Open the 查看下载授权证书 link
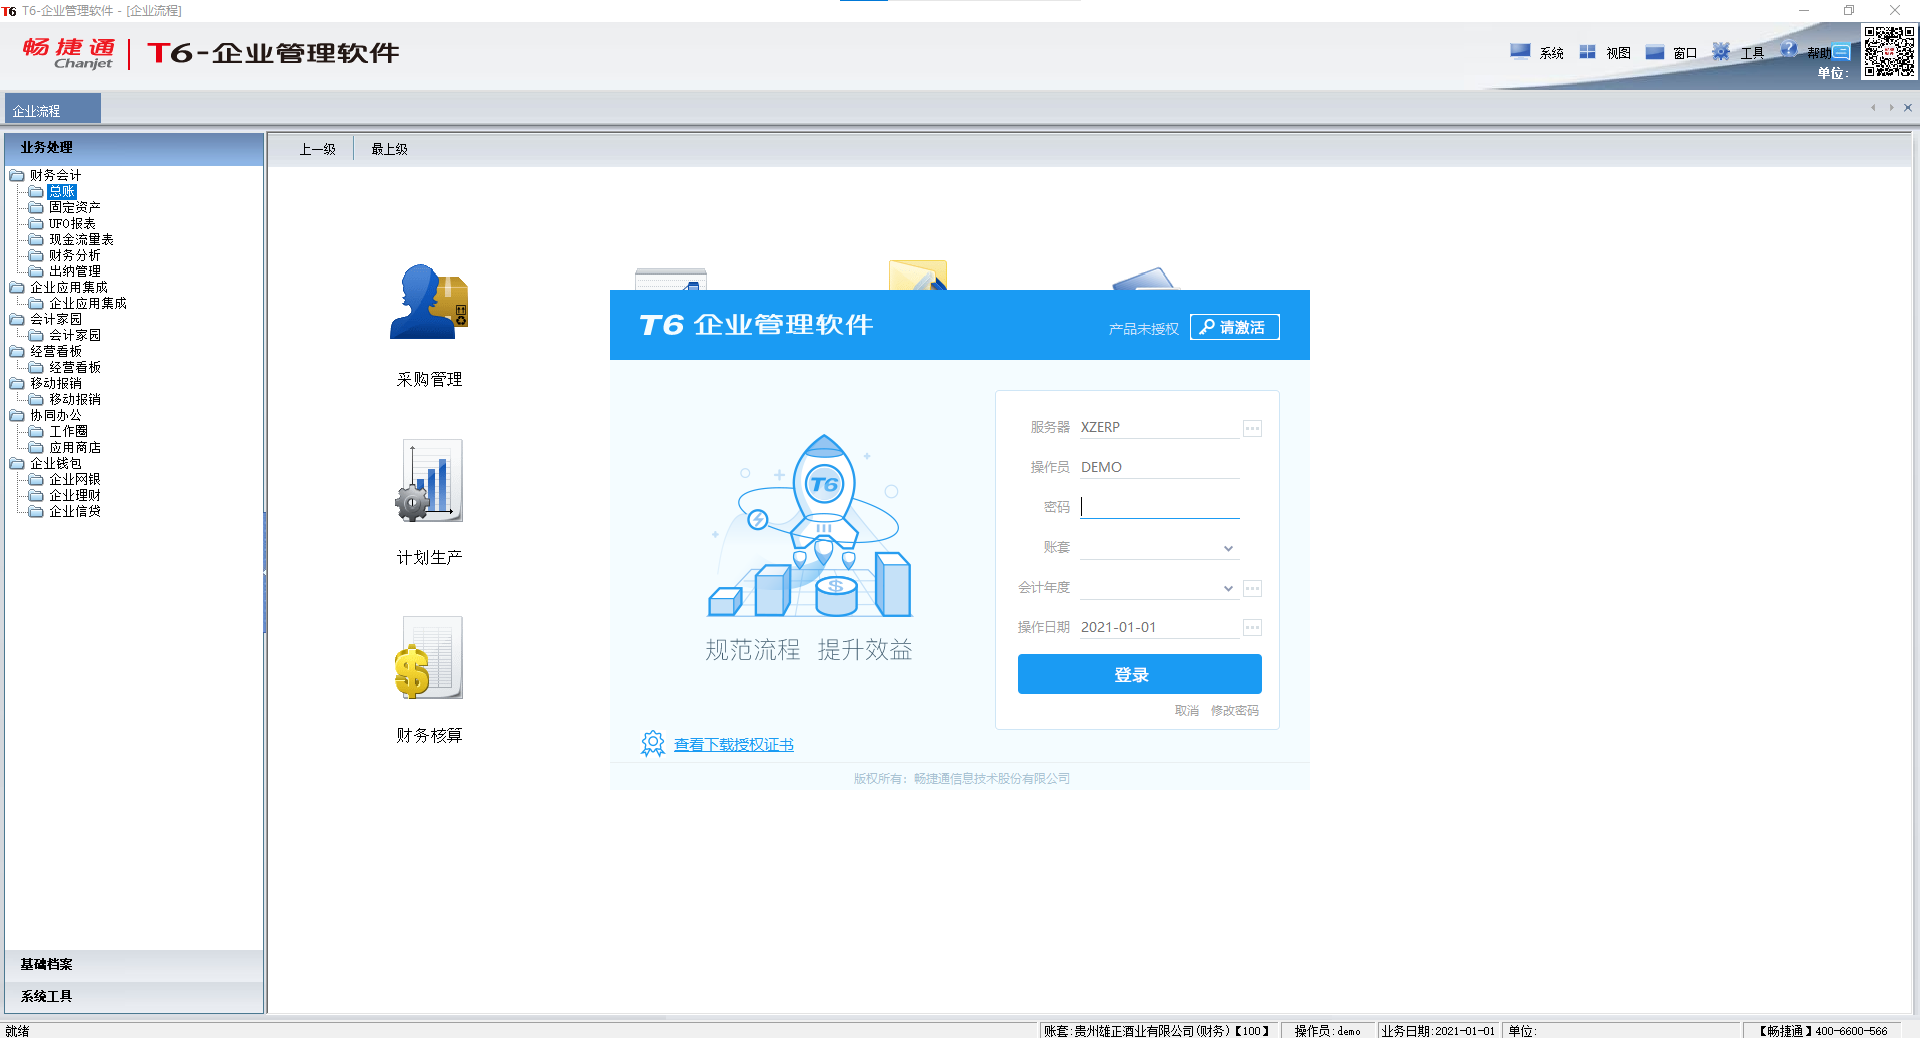This screenshot has height=1038, width=1920. click(x=734, y=744)
